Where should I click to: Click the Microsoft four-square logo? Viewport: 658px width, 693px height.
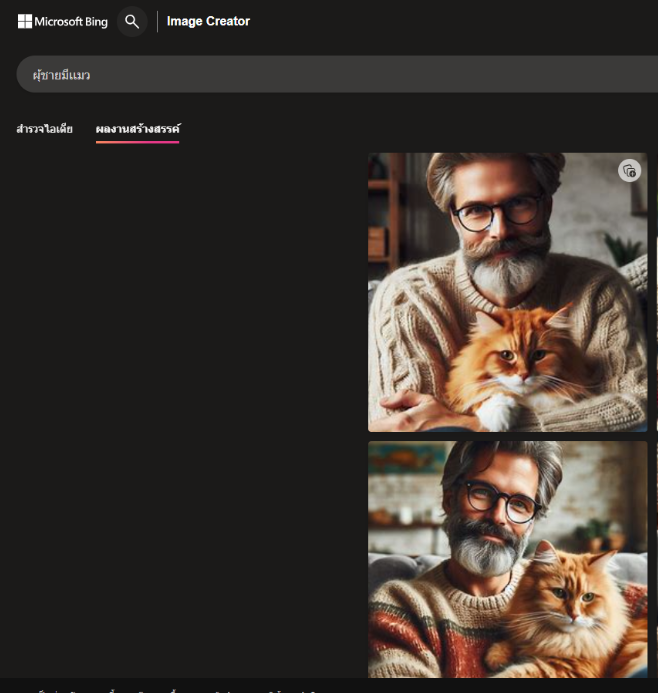coord(25,21)
